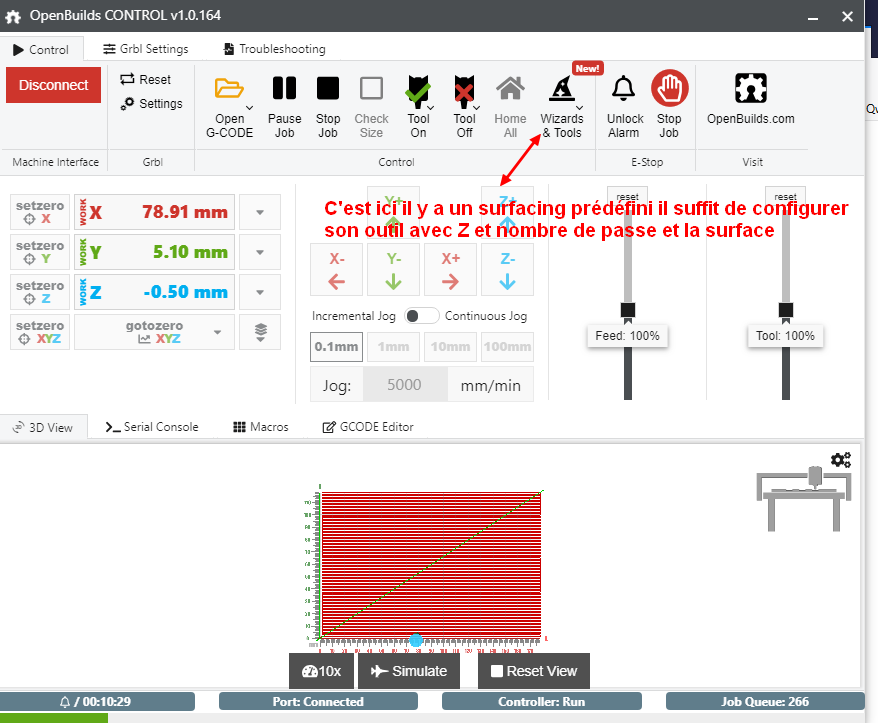
Task: Expand Tool On dropdown caret
Action: [431, 108]
